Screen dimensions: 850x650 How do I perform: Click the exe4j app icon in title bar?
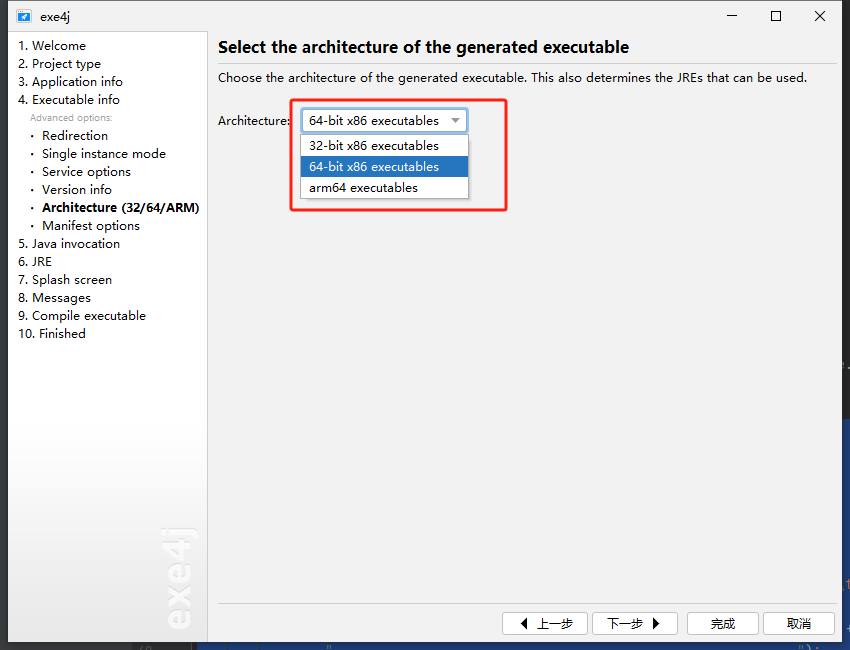click(24, 16)
